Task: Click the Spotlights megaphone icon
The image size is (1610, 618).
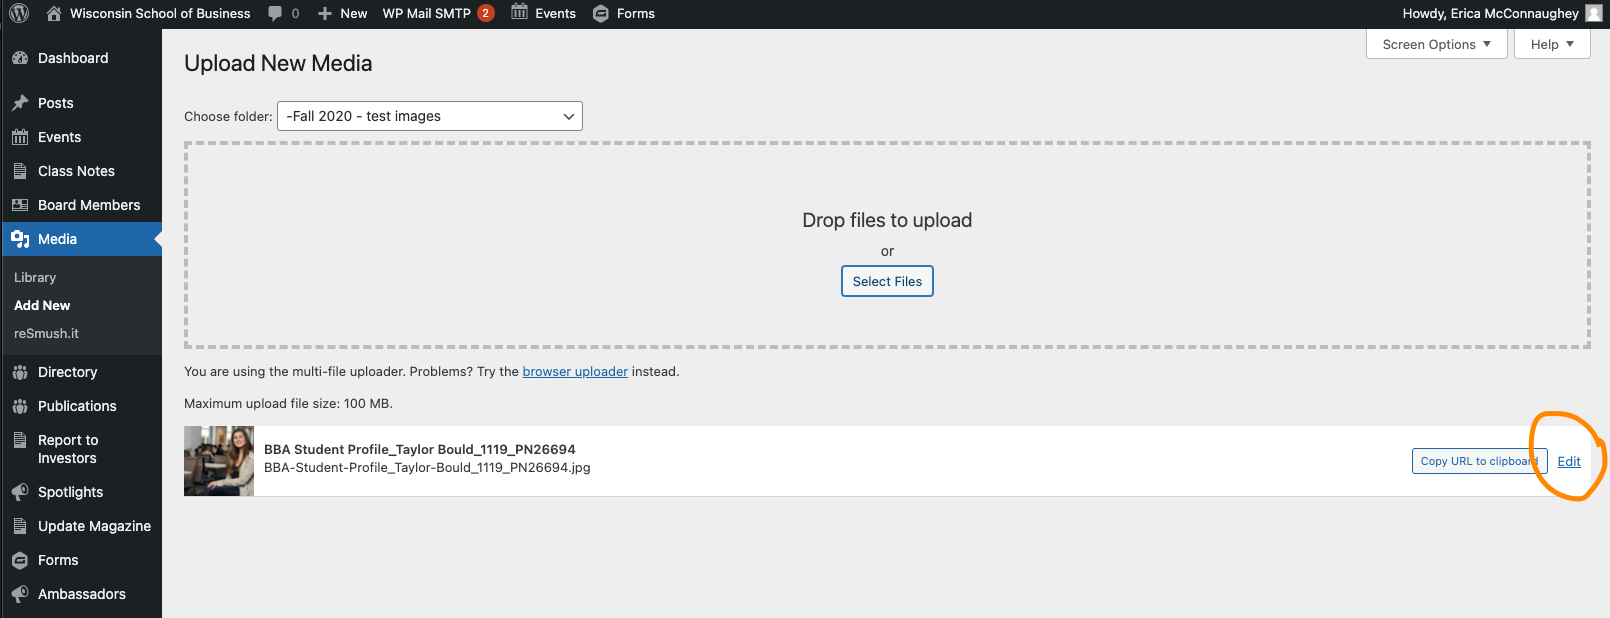Action: pyautogui.click(x=20, y=492)
